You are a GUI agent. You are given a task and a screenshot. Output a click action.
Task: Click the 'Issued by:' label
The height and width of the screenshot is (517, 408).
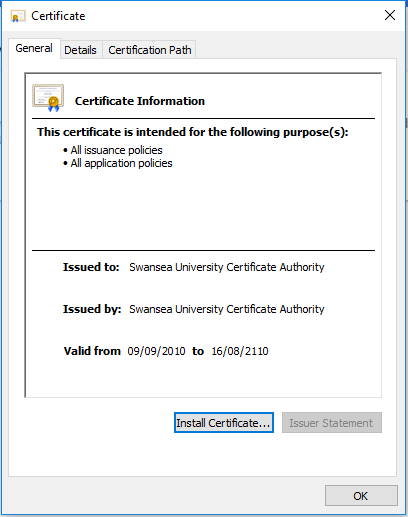[92, 309]
